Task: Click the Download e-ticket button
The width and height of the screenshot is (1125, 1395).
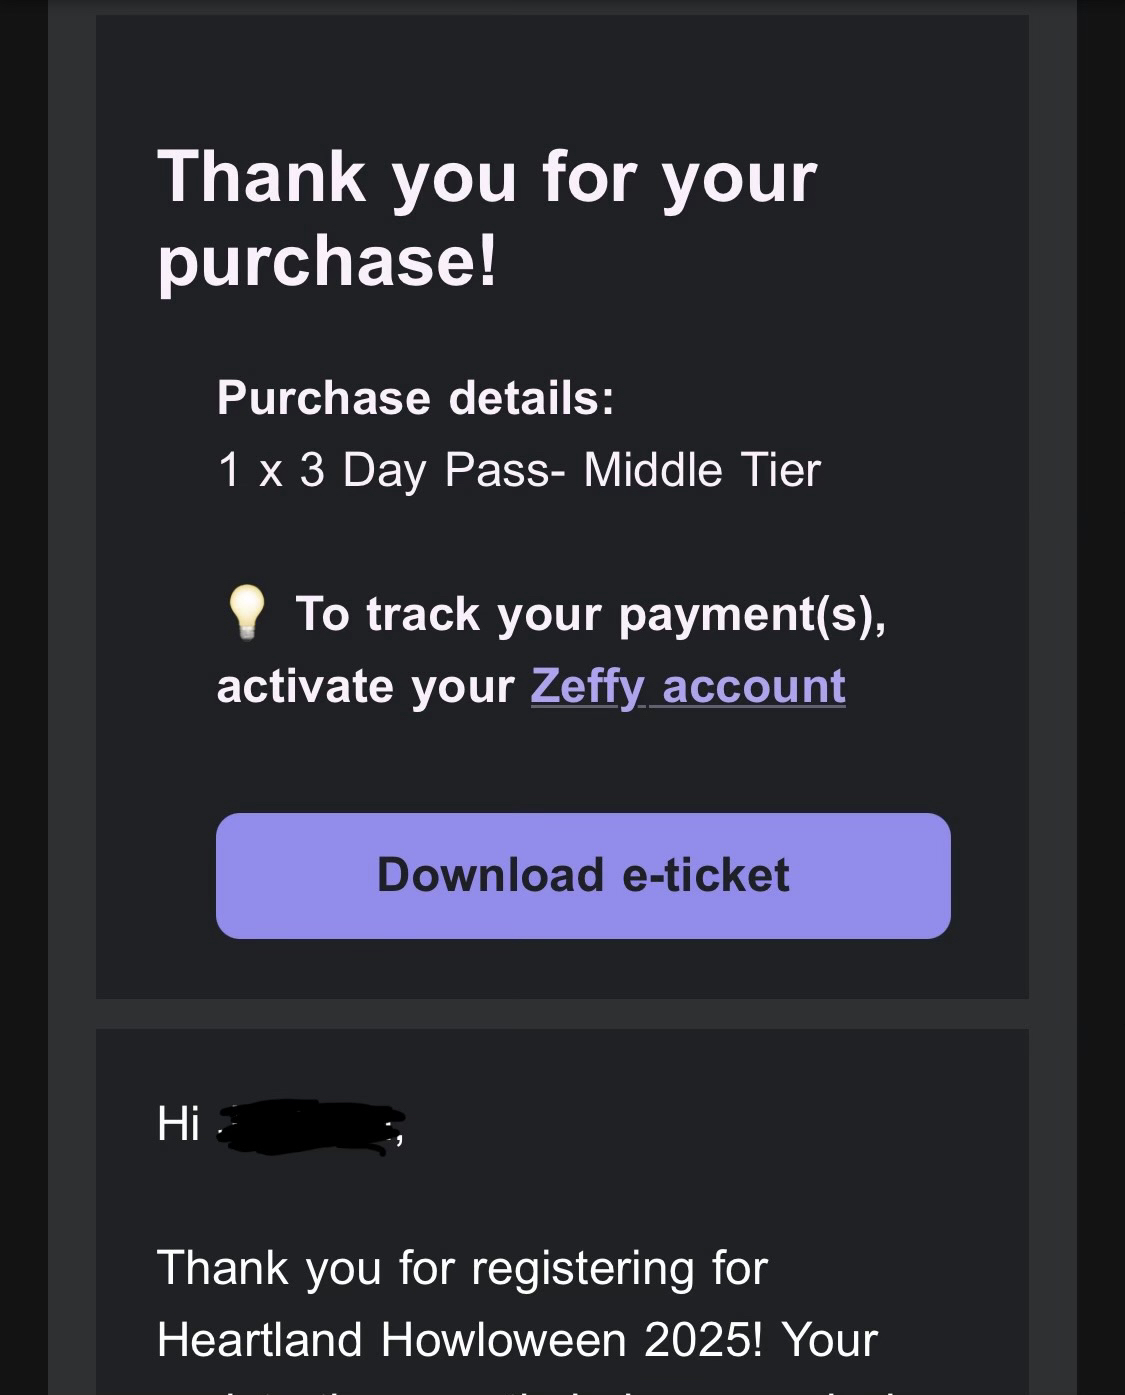Action: tap(583, 875)
